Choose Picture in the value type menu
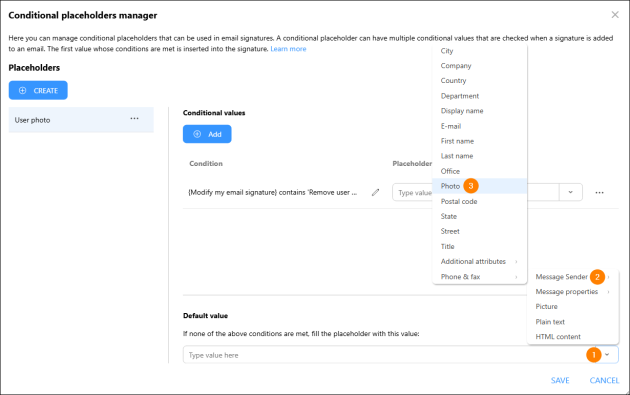The height and width of the screenshot is (395, 630). (573, 307)
